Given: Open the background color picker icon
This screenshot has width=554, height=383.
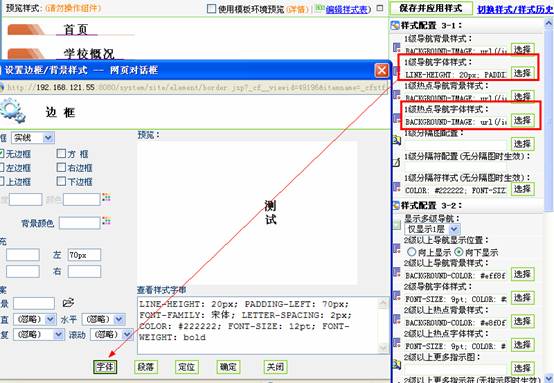Looking at the screenshot, I should coord(106,221).
